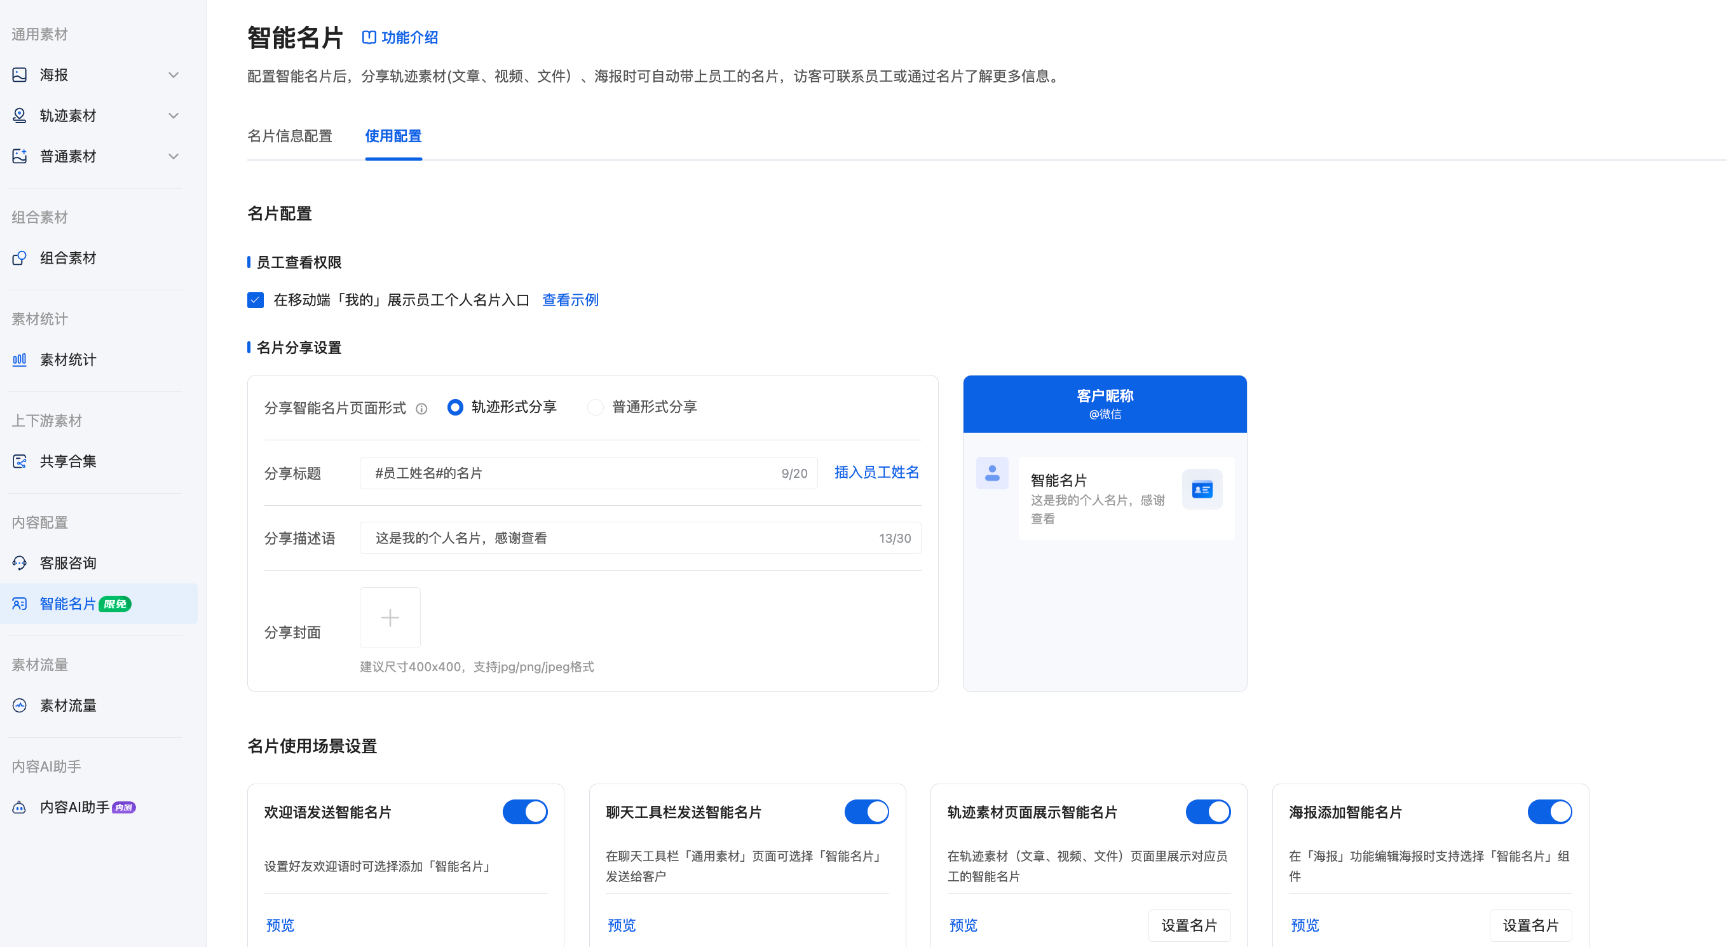Expand the 轨迹素材 menu chevron
The image size is (1727, 947).
pos(174,116)
